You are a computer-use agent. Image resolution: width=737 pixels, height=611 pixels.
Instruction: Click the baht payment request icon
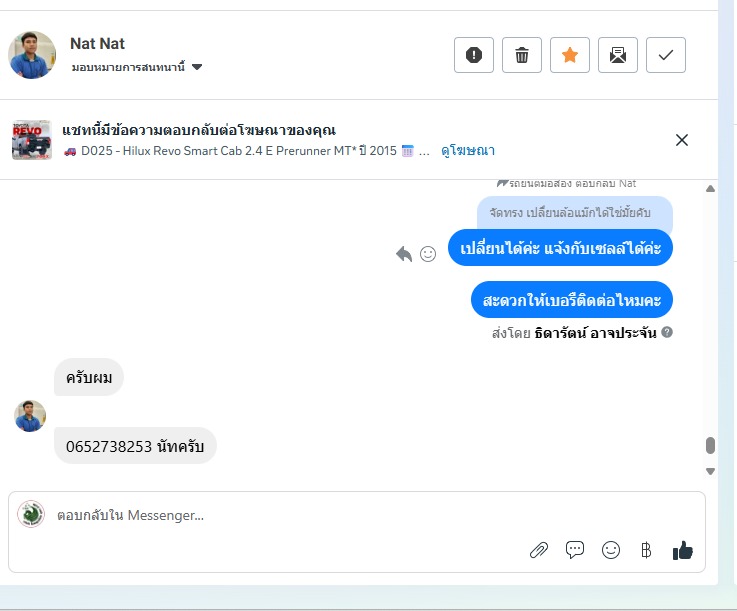click(x=646, y=550)
